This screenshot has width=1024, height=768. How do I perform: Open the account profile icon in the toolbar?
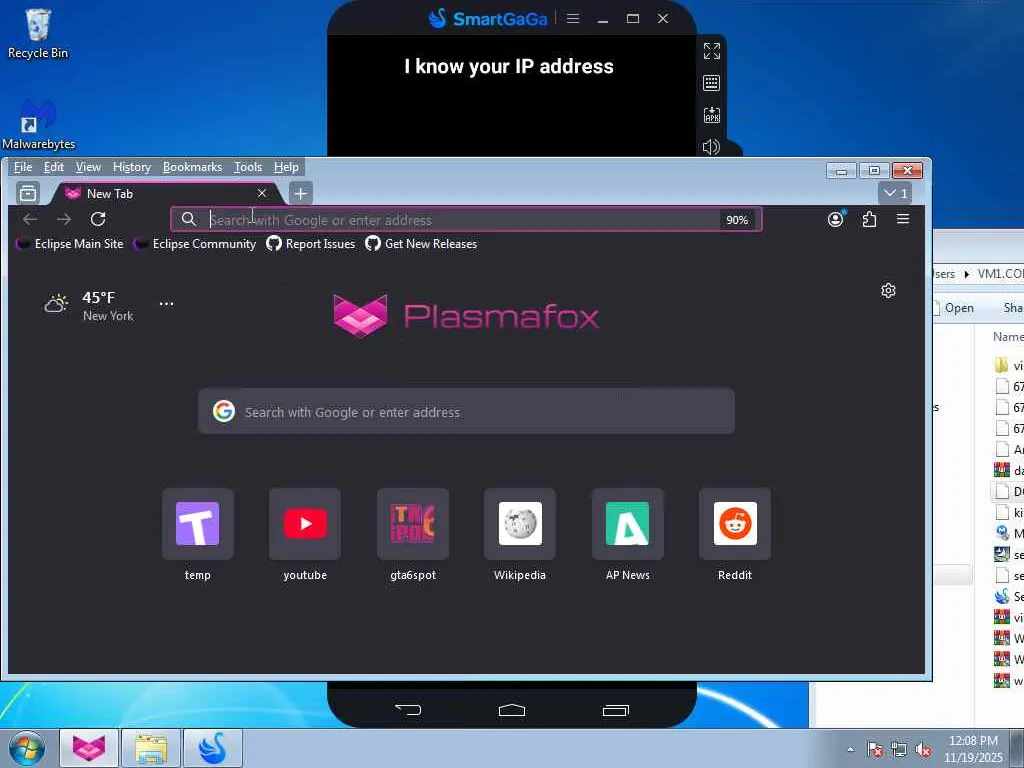(x=836, y=219)
